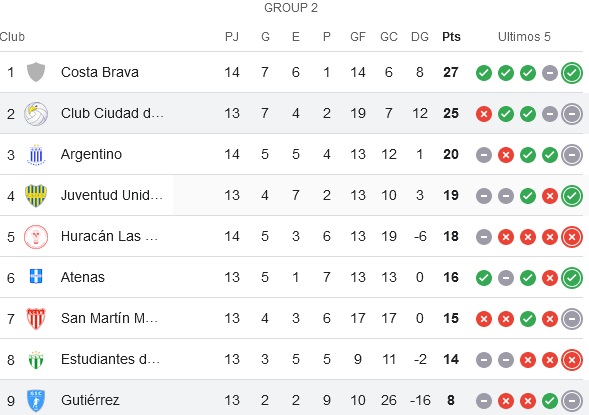Click Atenas blue cross crest
Image resolution: width=589 pixels, height=415 pixels.
(36, 276)
